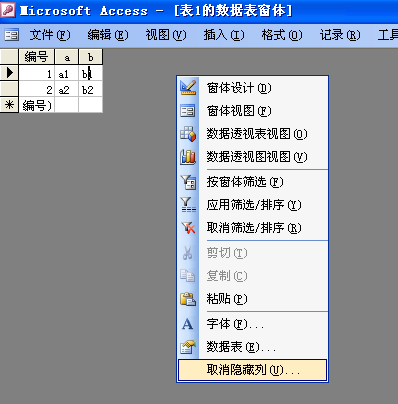This screenshot has width=398, height=404.
Task: Choose 数据透视表视图(O) menu entry
Action: [252, 134]
